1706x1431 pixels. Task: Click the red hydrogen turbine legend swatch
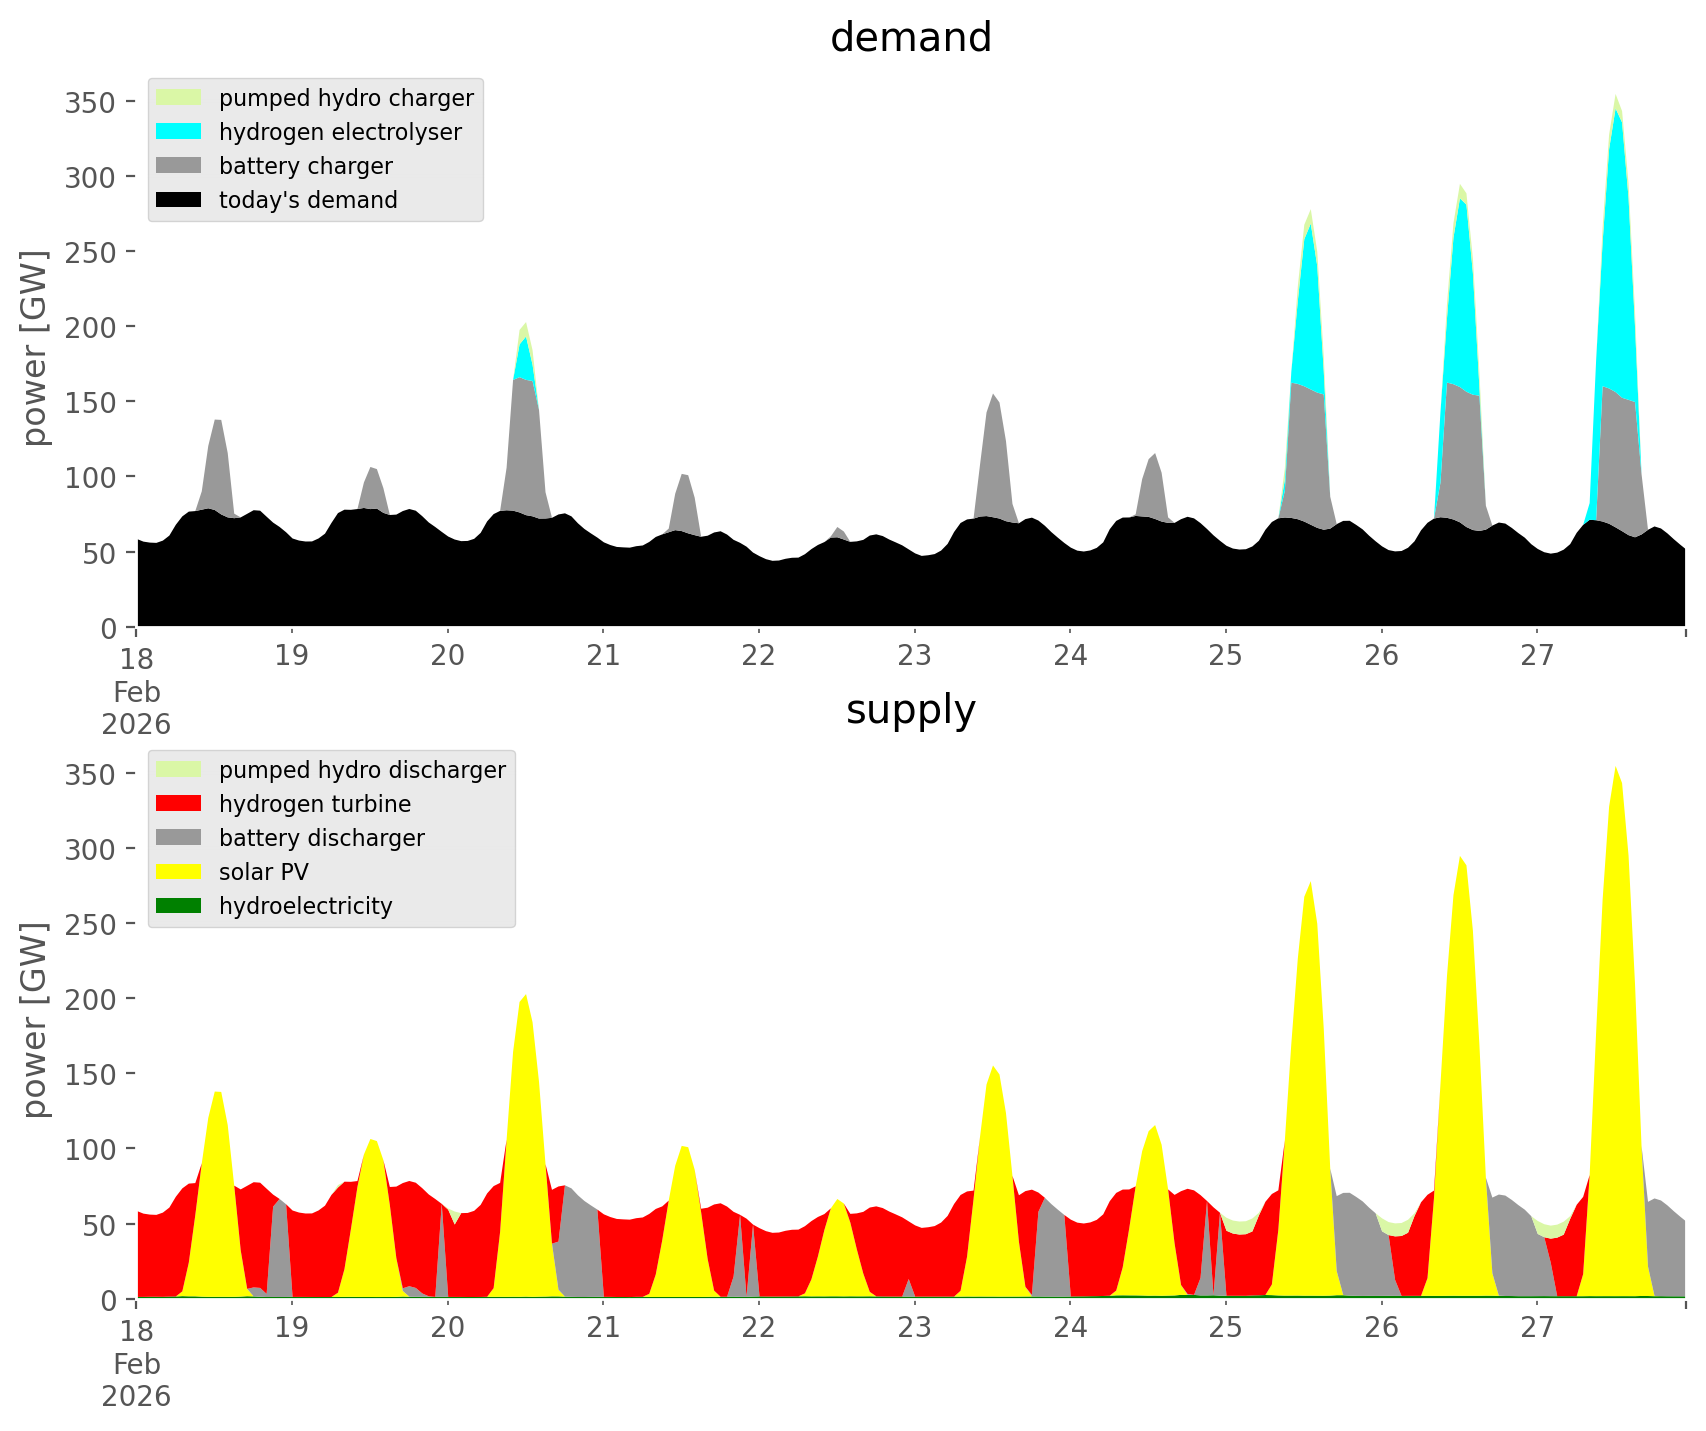point(179,804)
